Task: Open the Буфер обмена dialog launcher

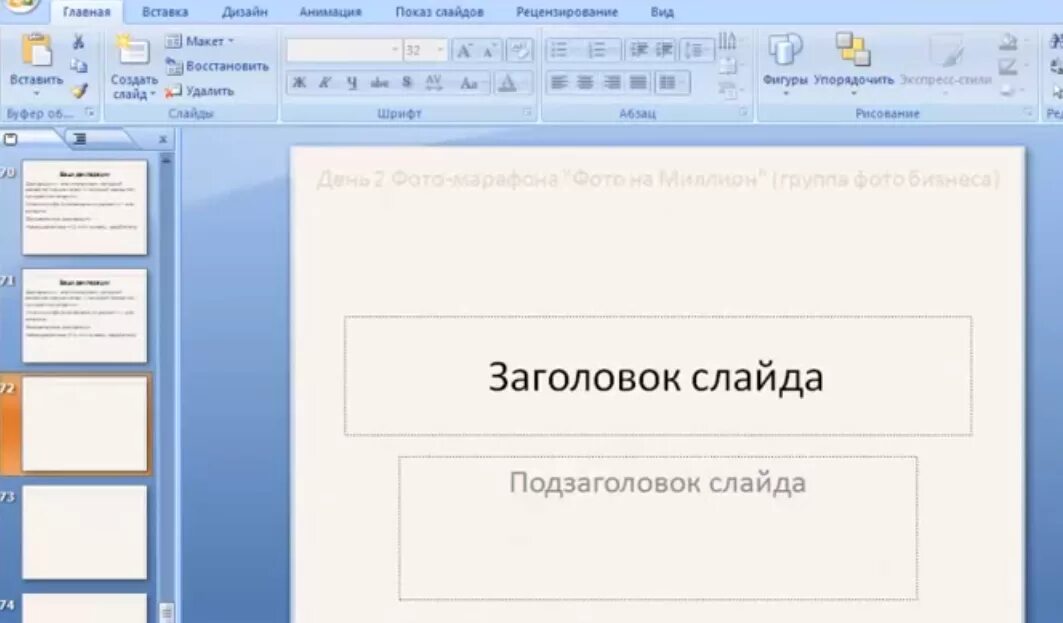Action: click(89, 113)
